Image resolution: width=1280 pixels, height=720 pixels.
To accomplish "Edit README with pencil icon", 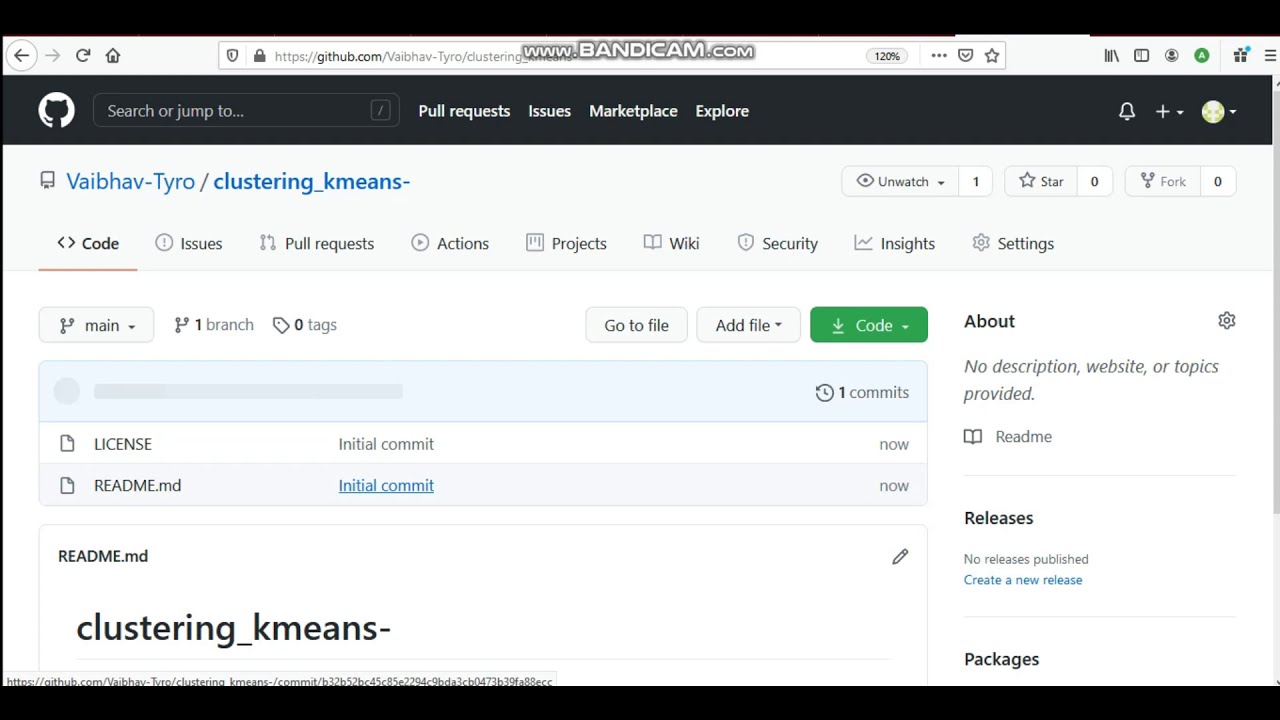I will click(x=900, y=557).
